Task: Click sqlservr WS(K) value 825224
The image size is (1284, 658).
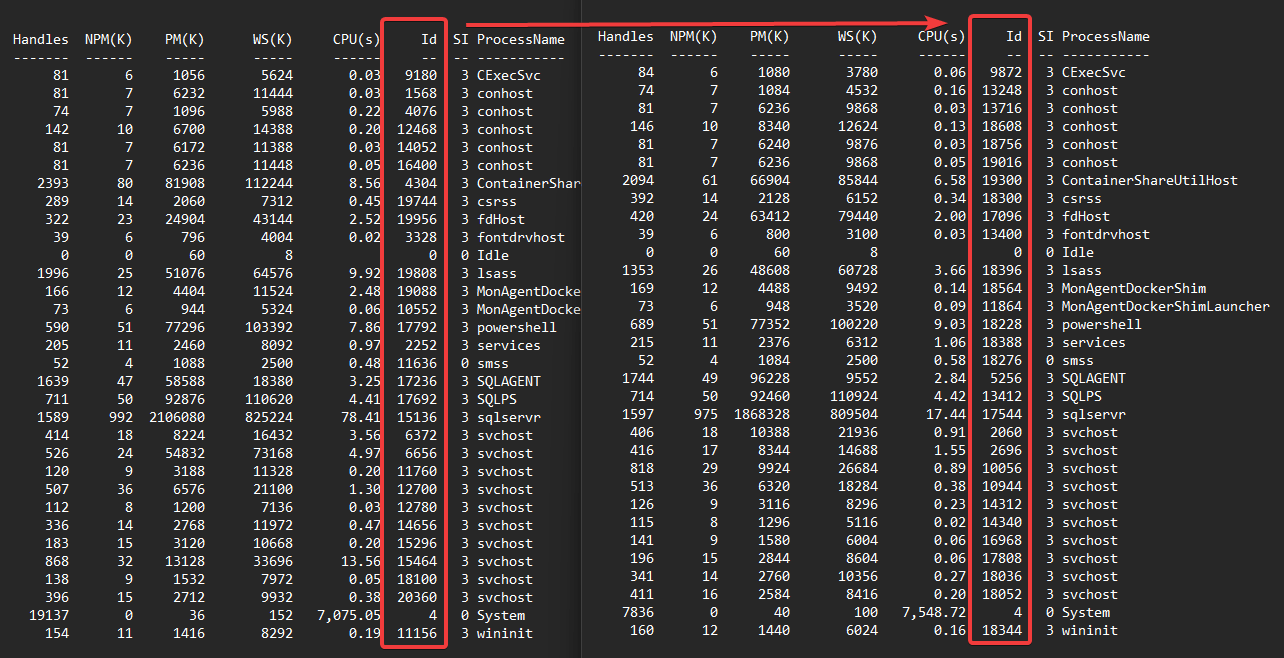Action: 267,417
